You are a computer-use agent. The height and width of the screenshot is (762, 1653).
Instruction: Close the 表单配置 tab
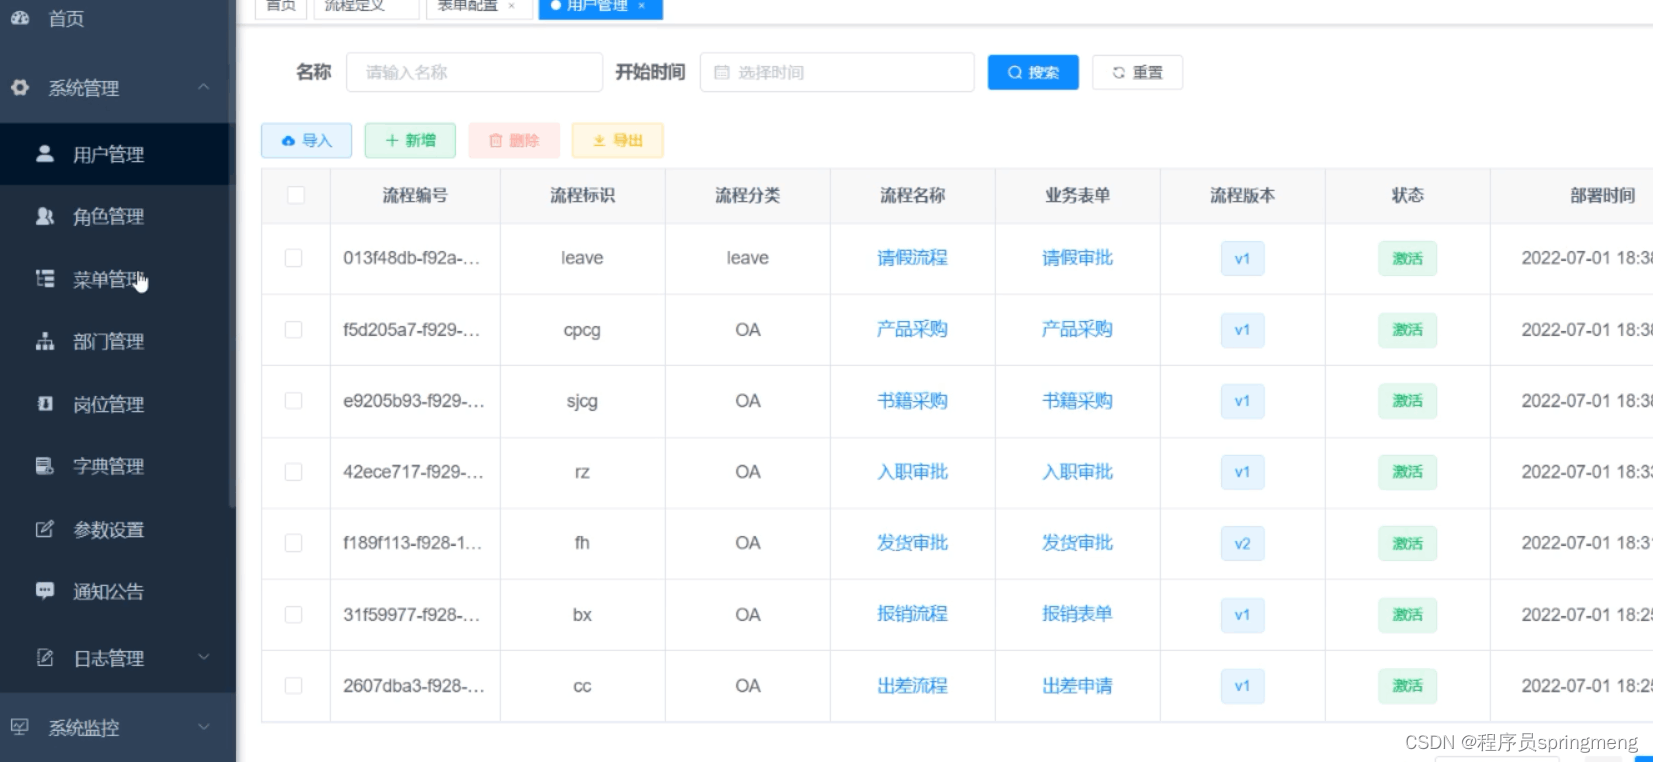512,6
